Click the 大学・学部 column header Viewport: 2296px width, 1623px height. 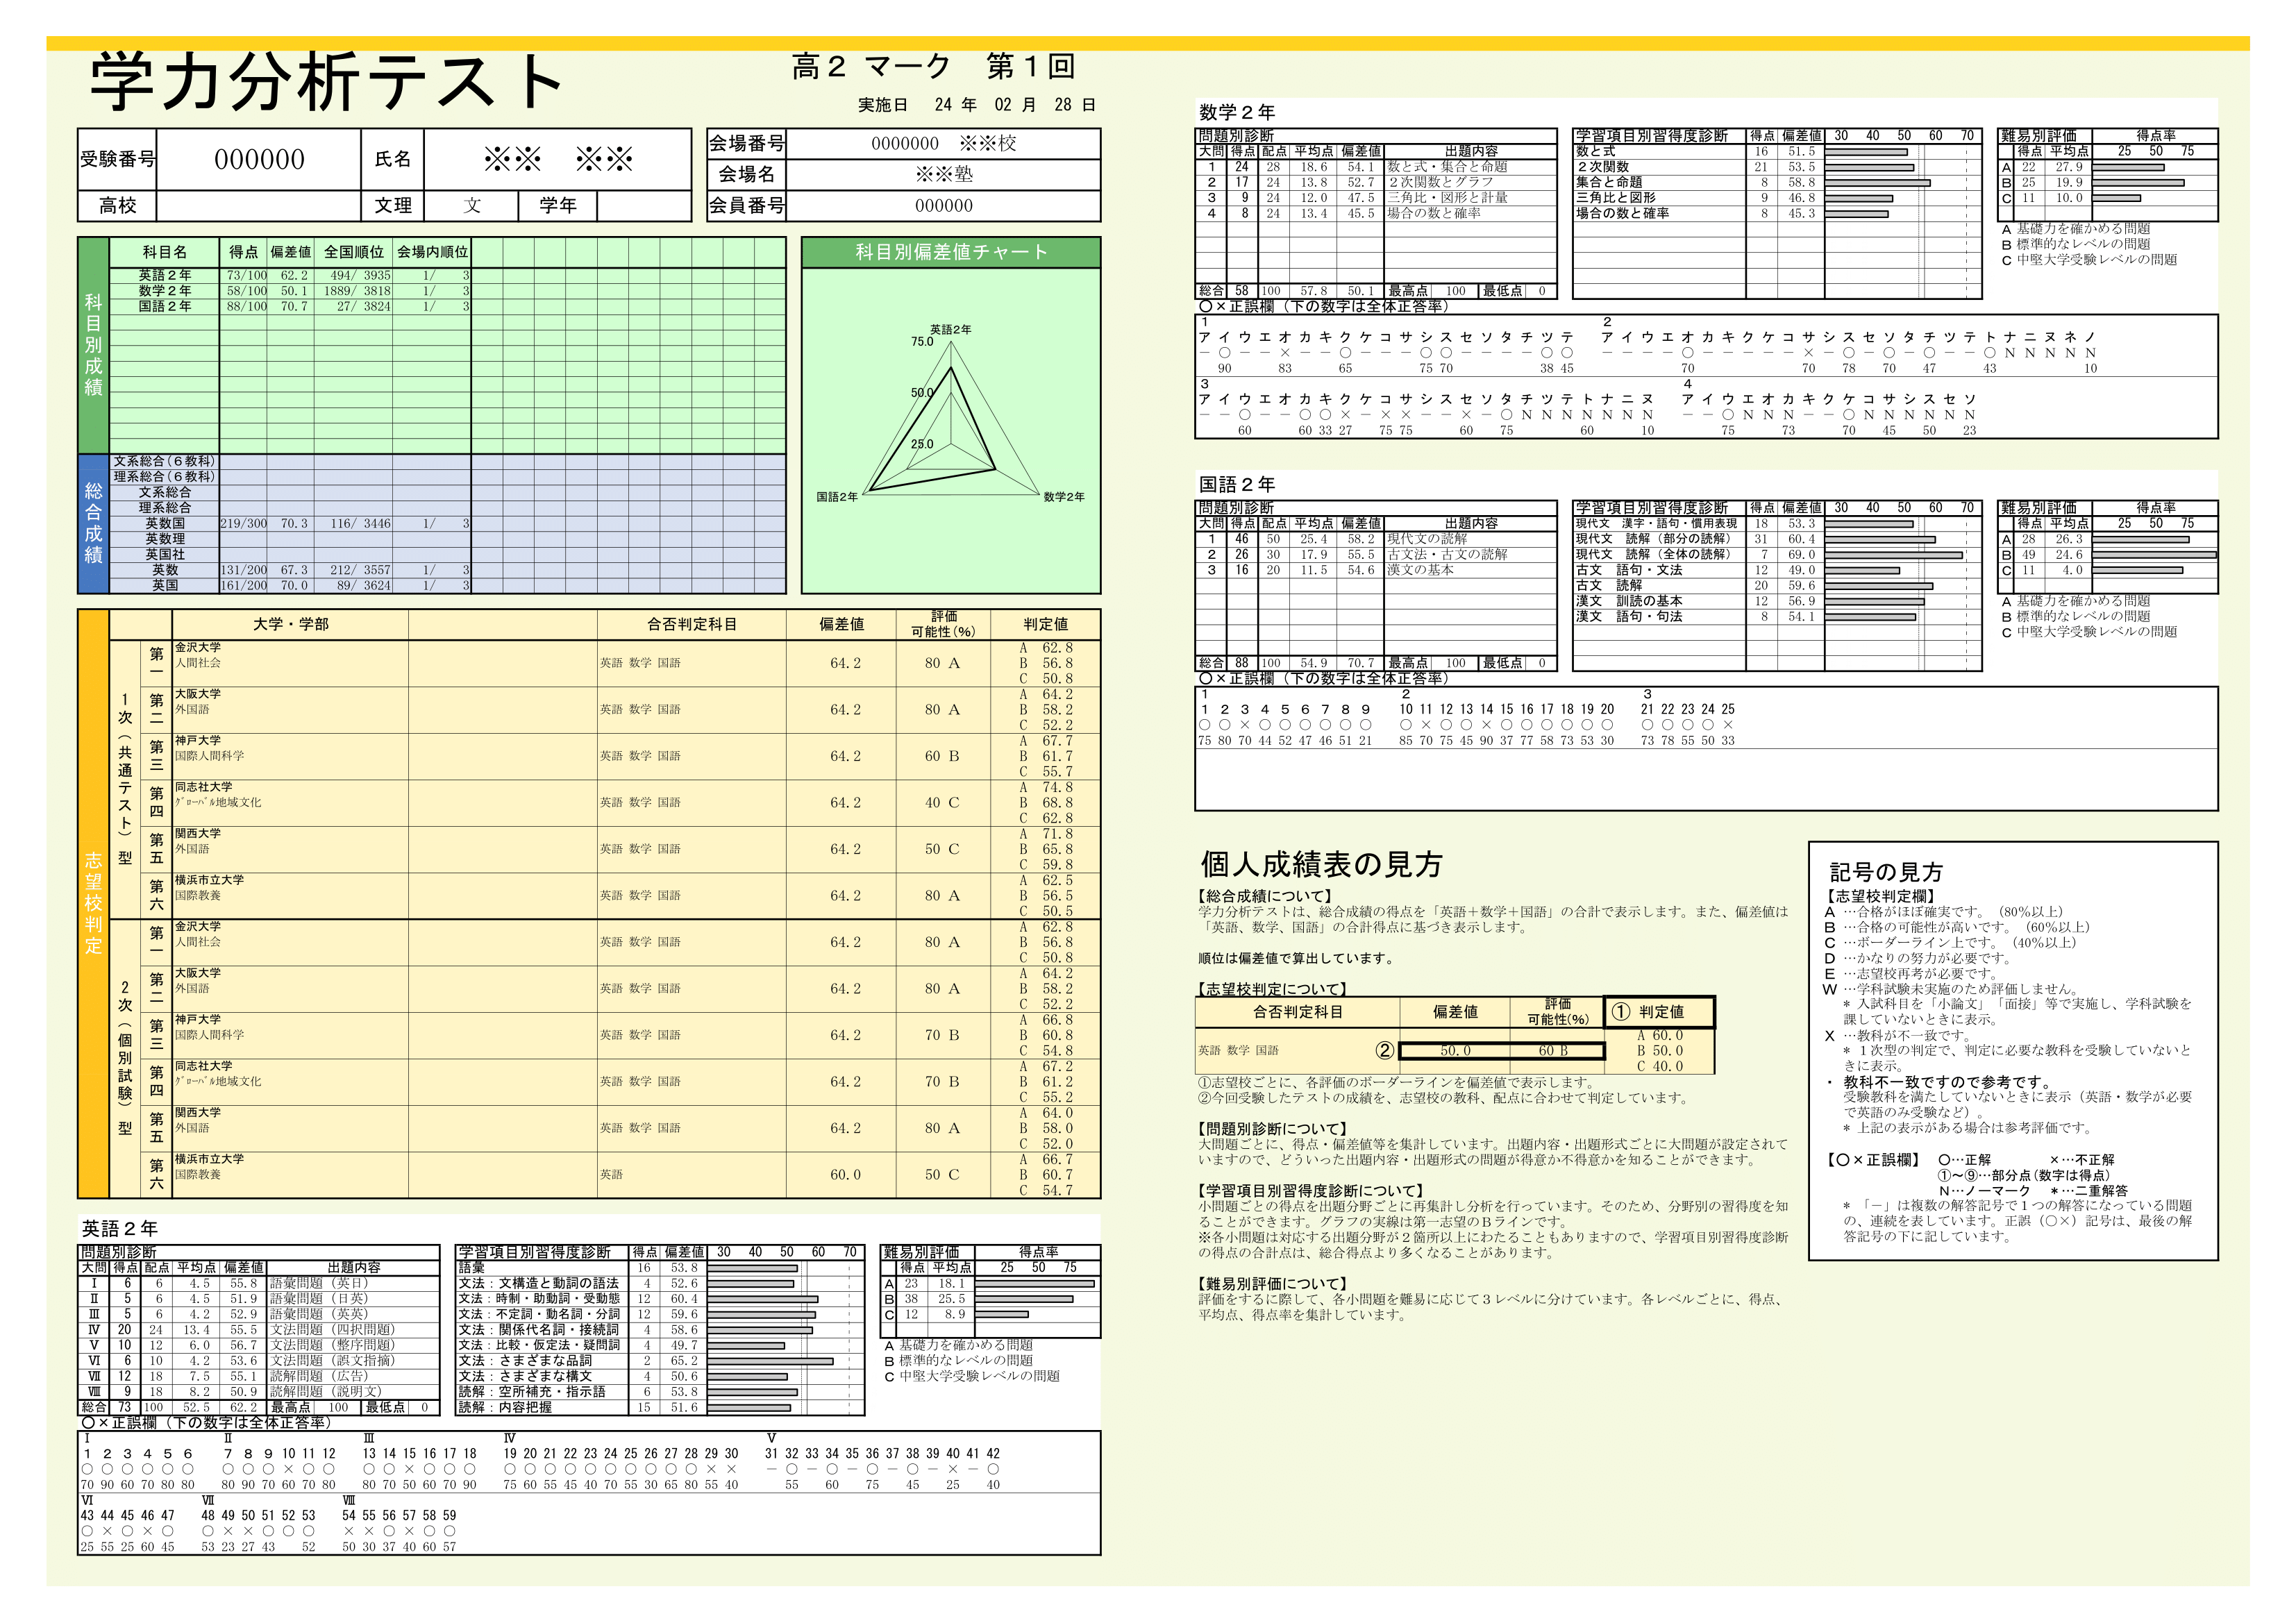[x=291, y=624]
